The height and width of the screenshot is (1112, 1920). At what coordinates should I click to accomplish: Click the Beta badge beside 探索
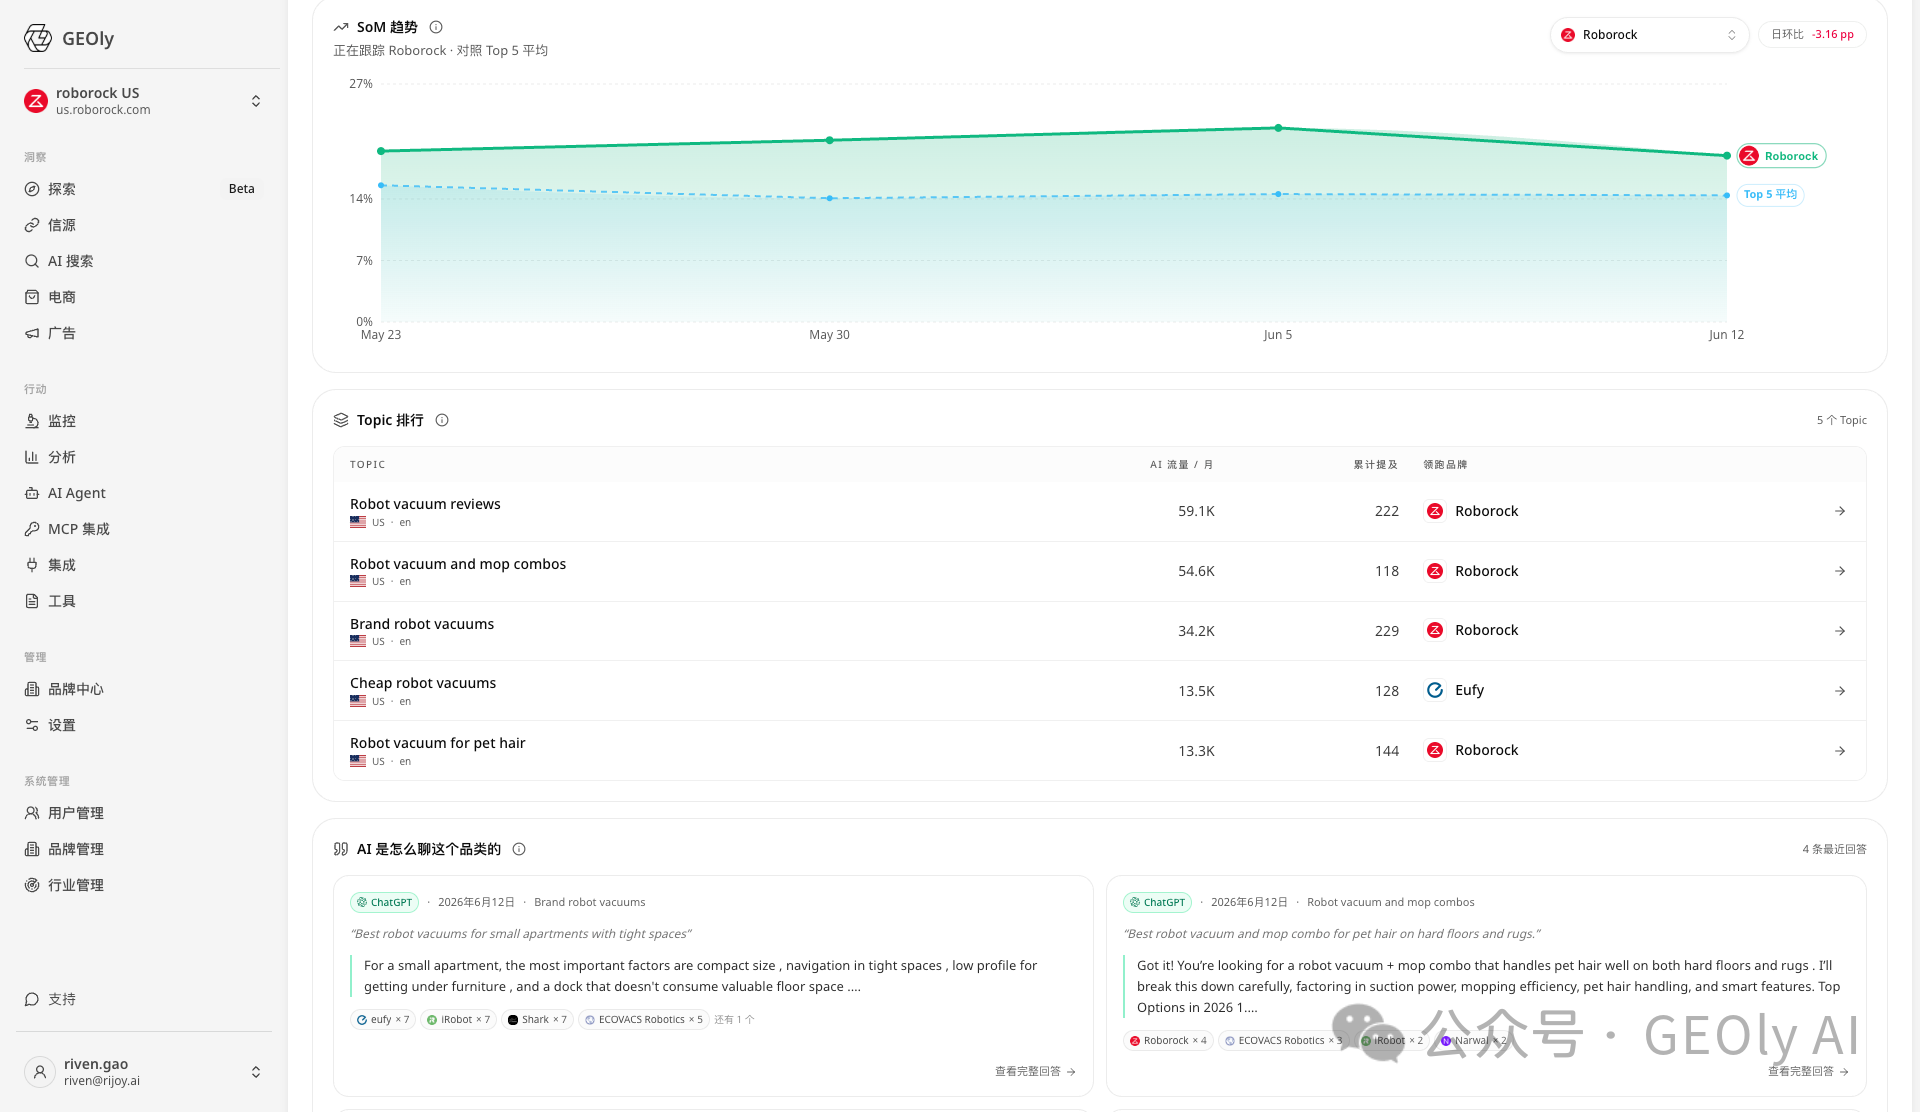[x=242, y=189]
